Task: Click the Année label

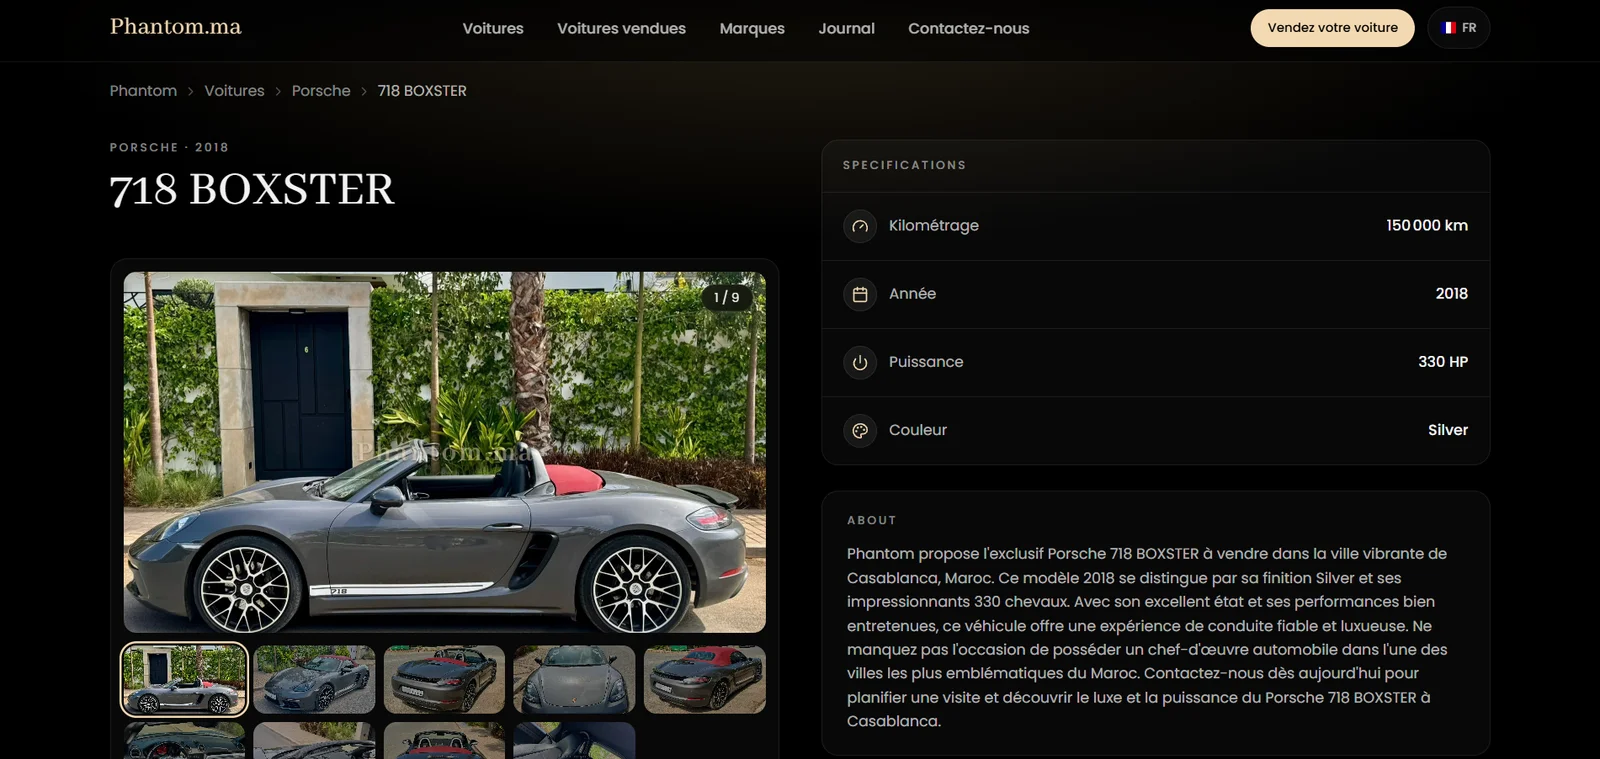Action: click(913, 294)
